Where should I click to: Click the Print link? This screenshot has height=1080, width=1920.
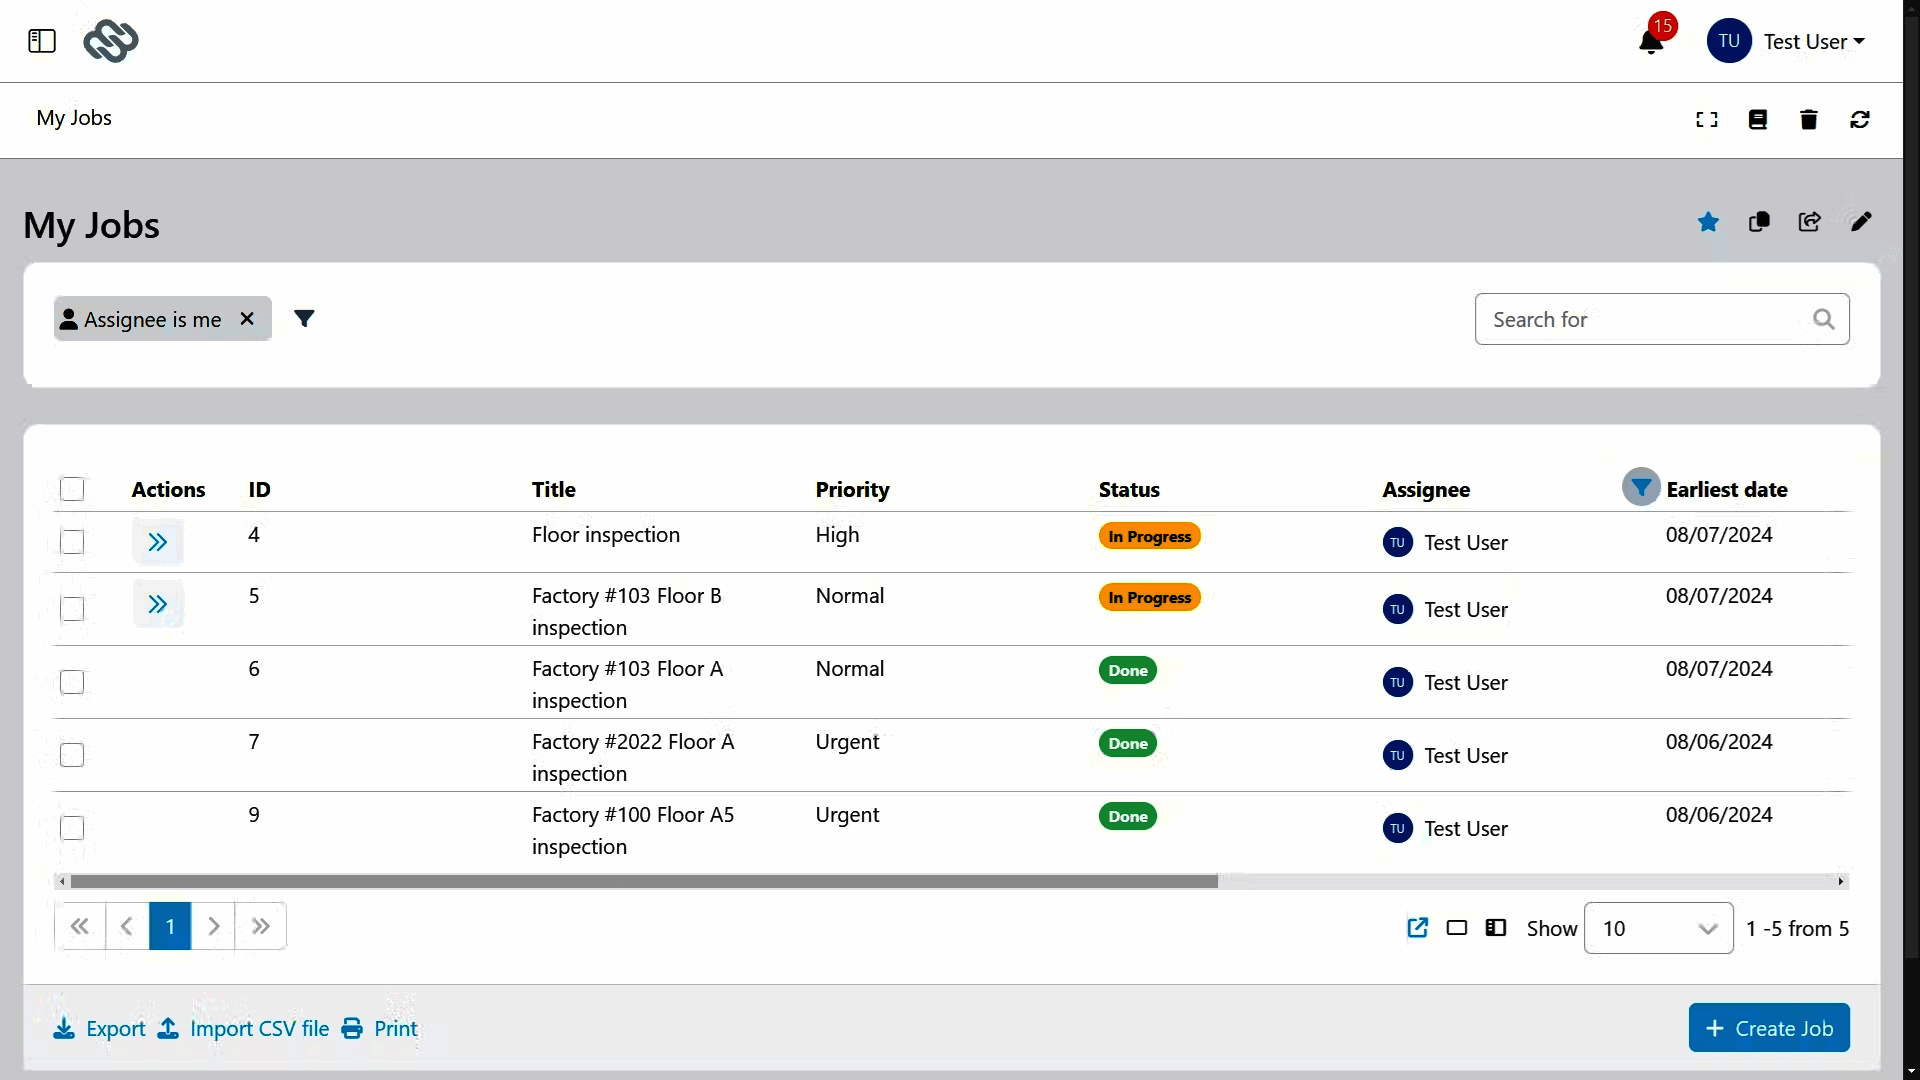click(380, 1029)
